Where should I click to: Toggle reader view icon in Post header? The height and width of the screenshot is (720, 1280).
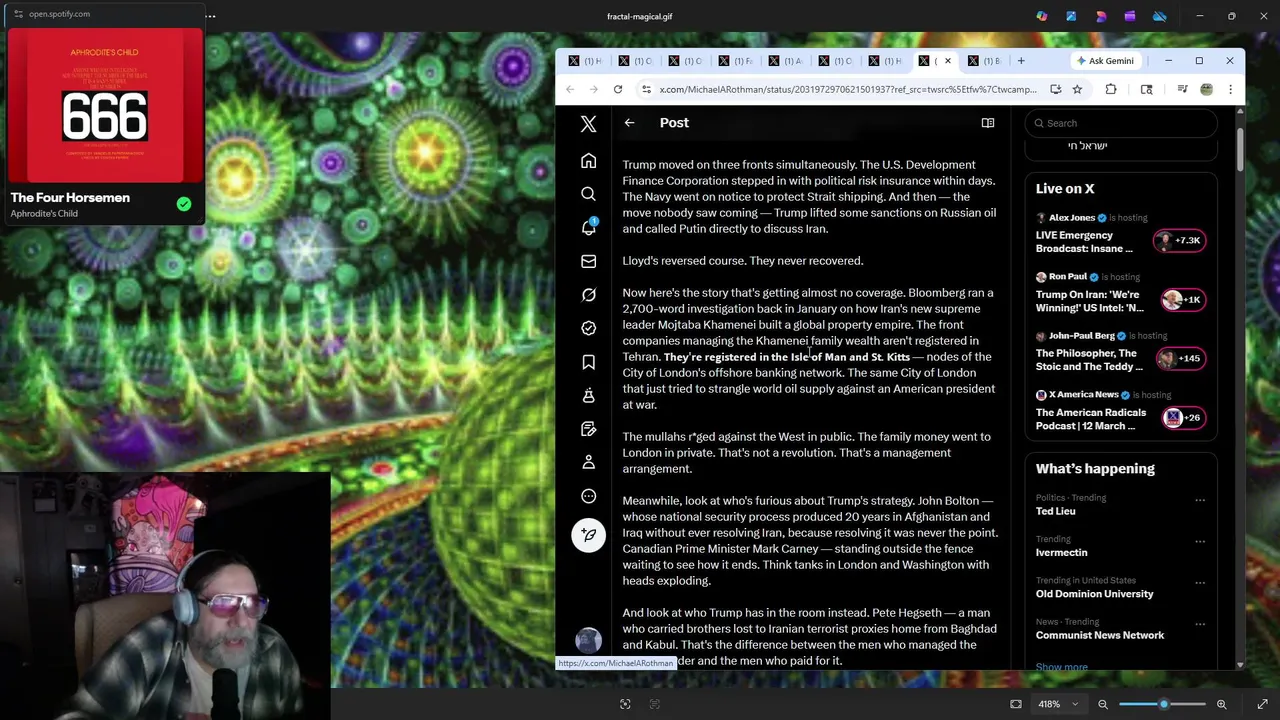click(988, 123)
